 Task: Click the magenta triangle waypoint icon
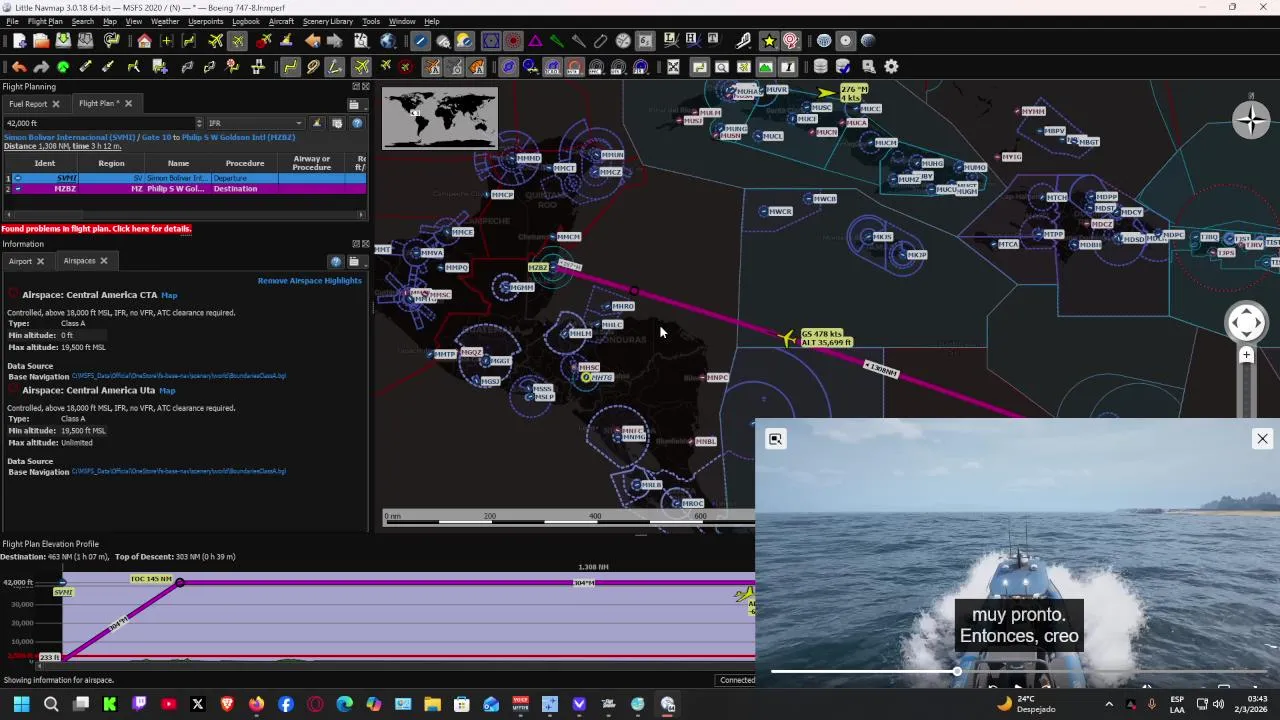tap(535, 41)
